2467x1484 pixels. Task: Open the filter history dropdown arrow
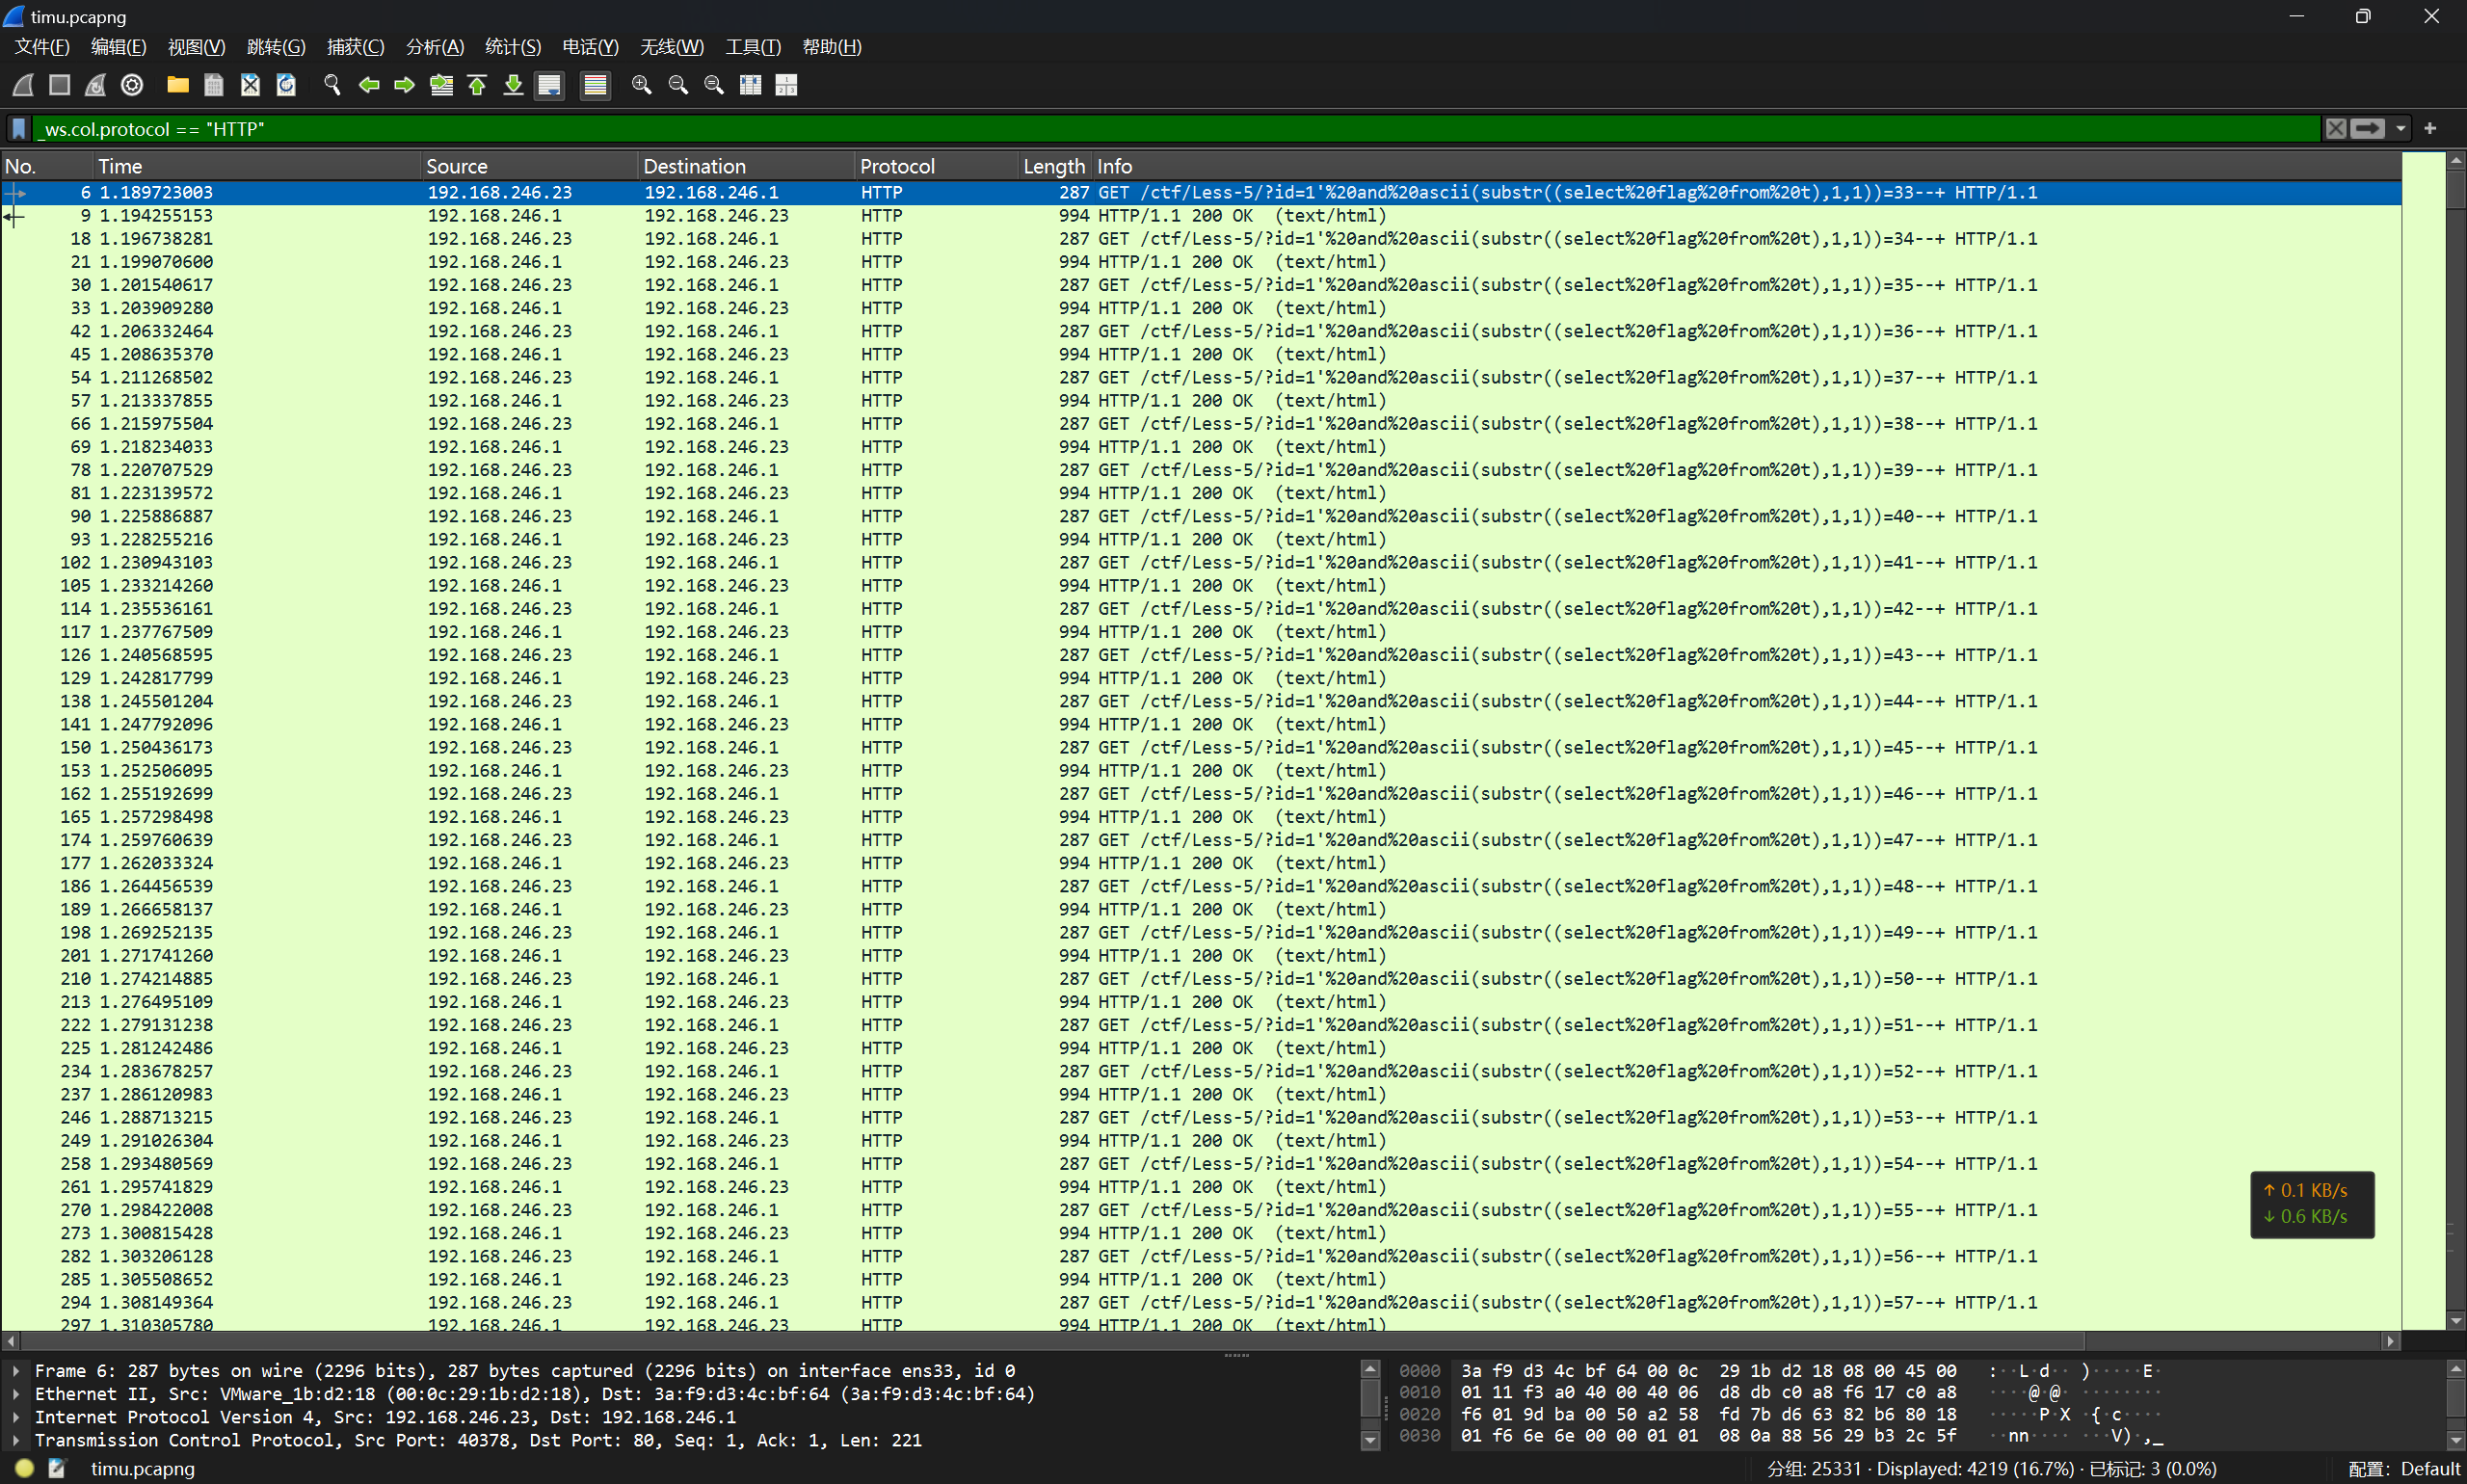[x=2400, y=129]
